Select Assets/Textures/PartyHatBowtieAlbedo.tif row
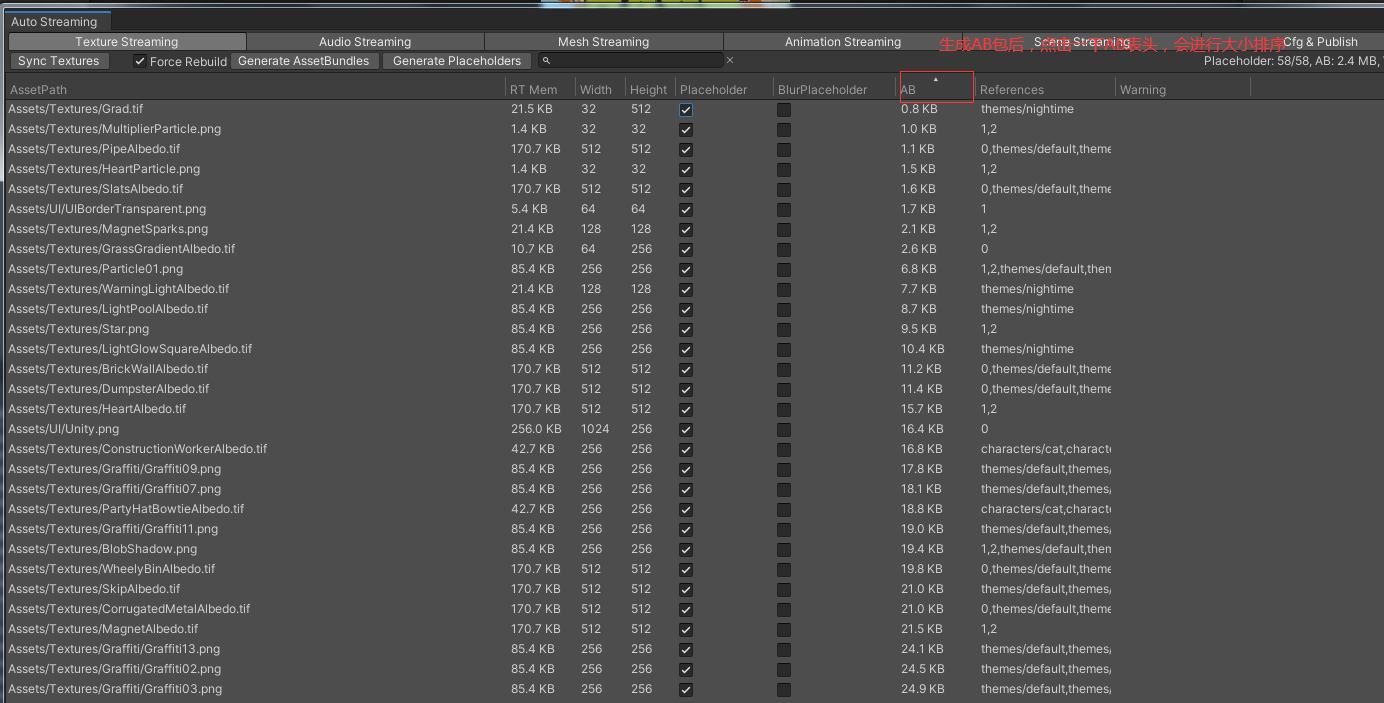Viewport: 1384px width, 703px height. point(692,509)
